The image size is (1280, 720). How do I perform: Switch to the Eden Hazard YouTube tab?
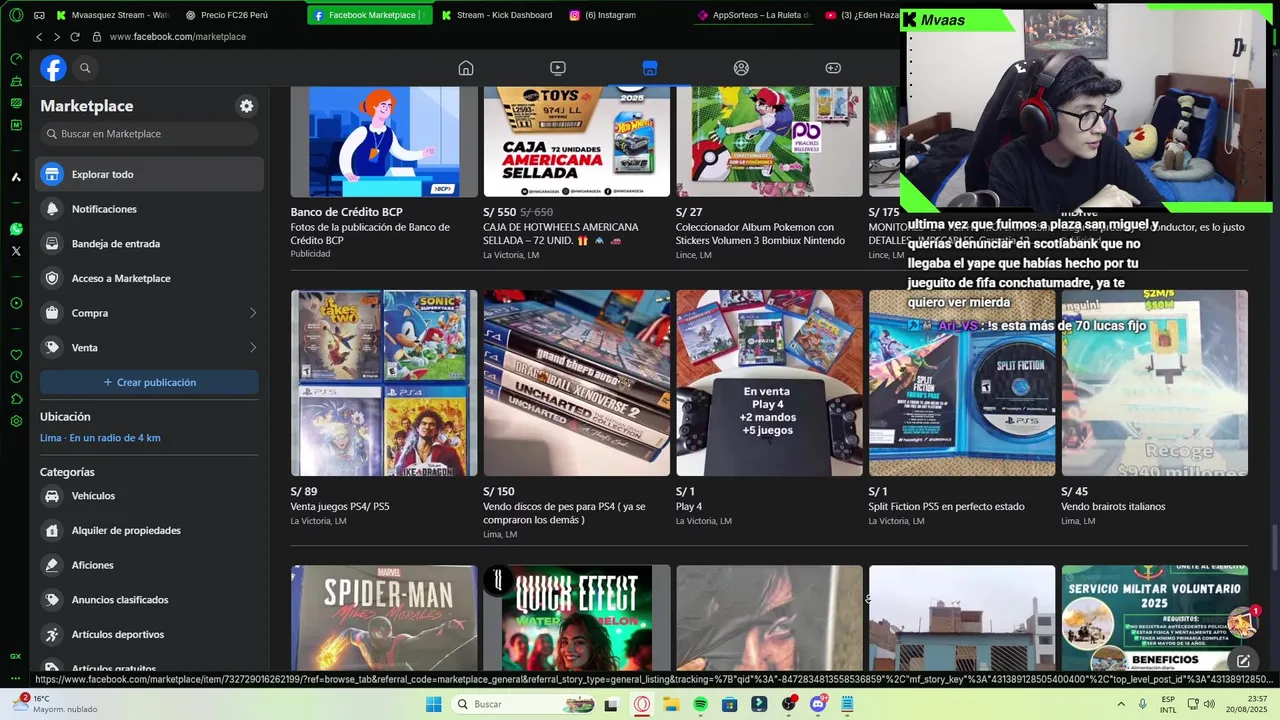point(861,15)
